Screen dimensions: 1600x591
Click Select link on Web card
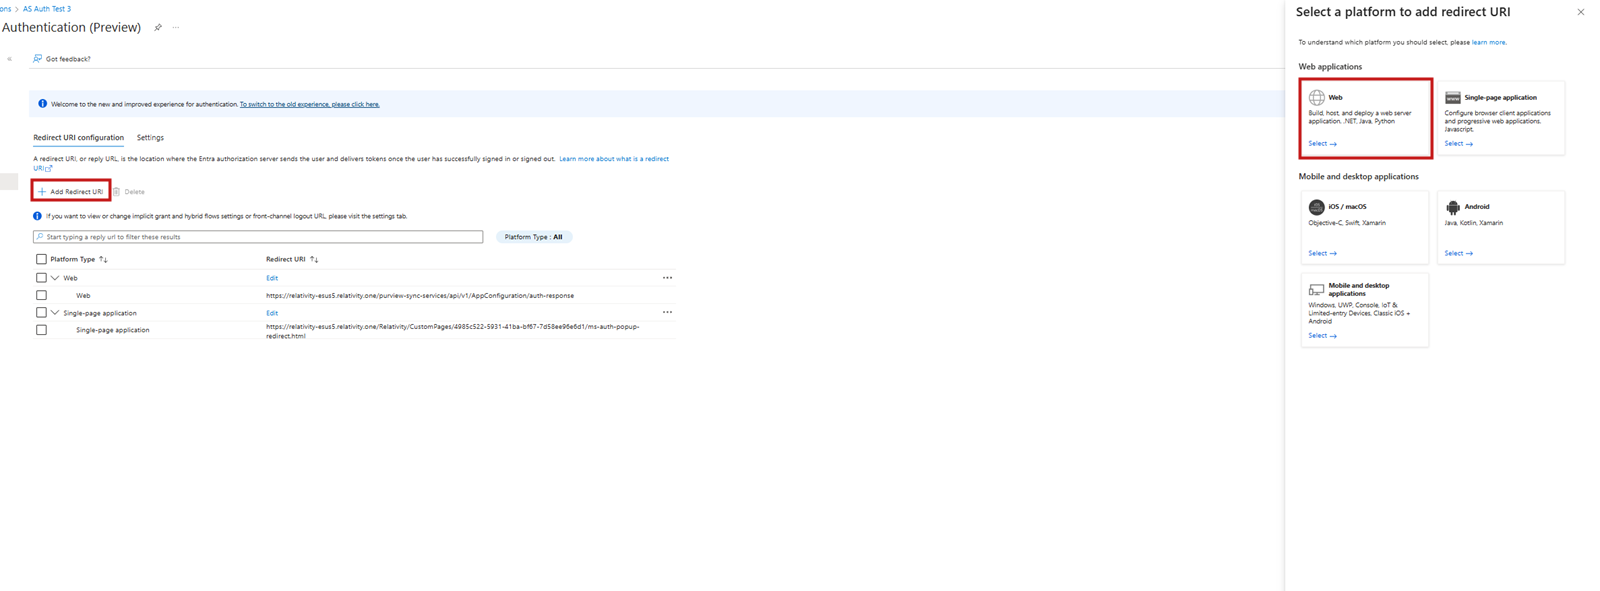click(1322, 144)
